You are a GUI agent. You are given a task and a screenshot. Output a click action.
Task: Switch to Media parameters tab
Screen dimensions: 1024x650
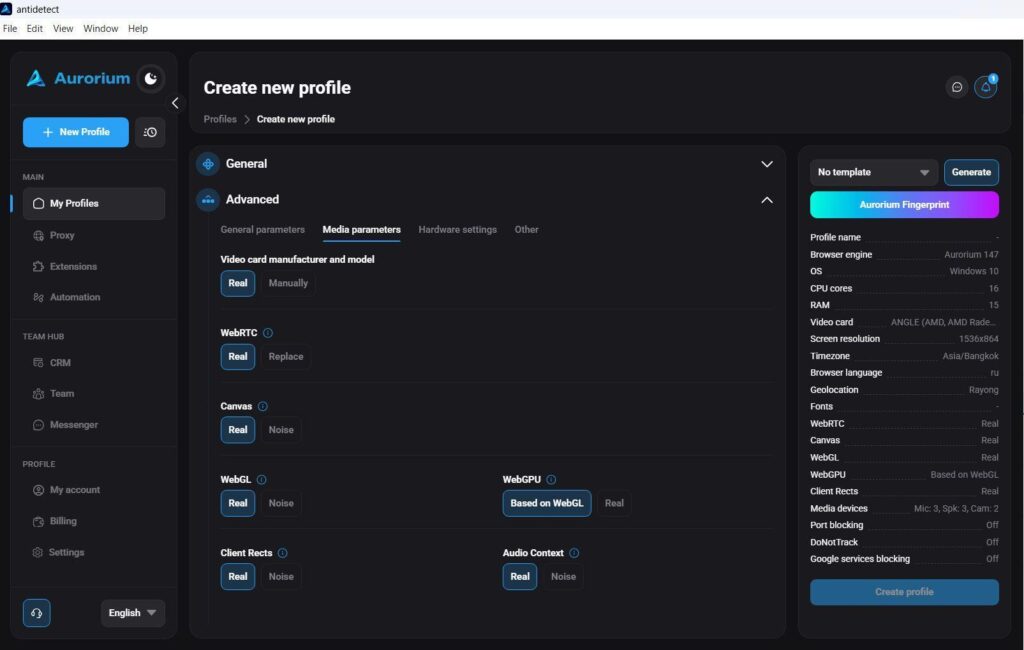(361, 230)
